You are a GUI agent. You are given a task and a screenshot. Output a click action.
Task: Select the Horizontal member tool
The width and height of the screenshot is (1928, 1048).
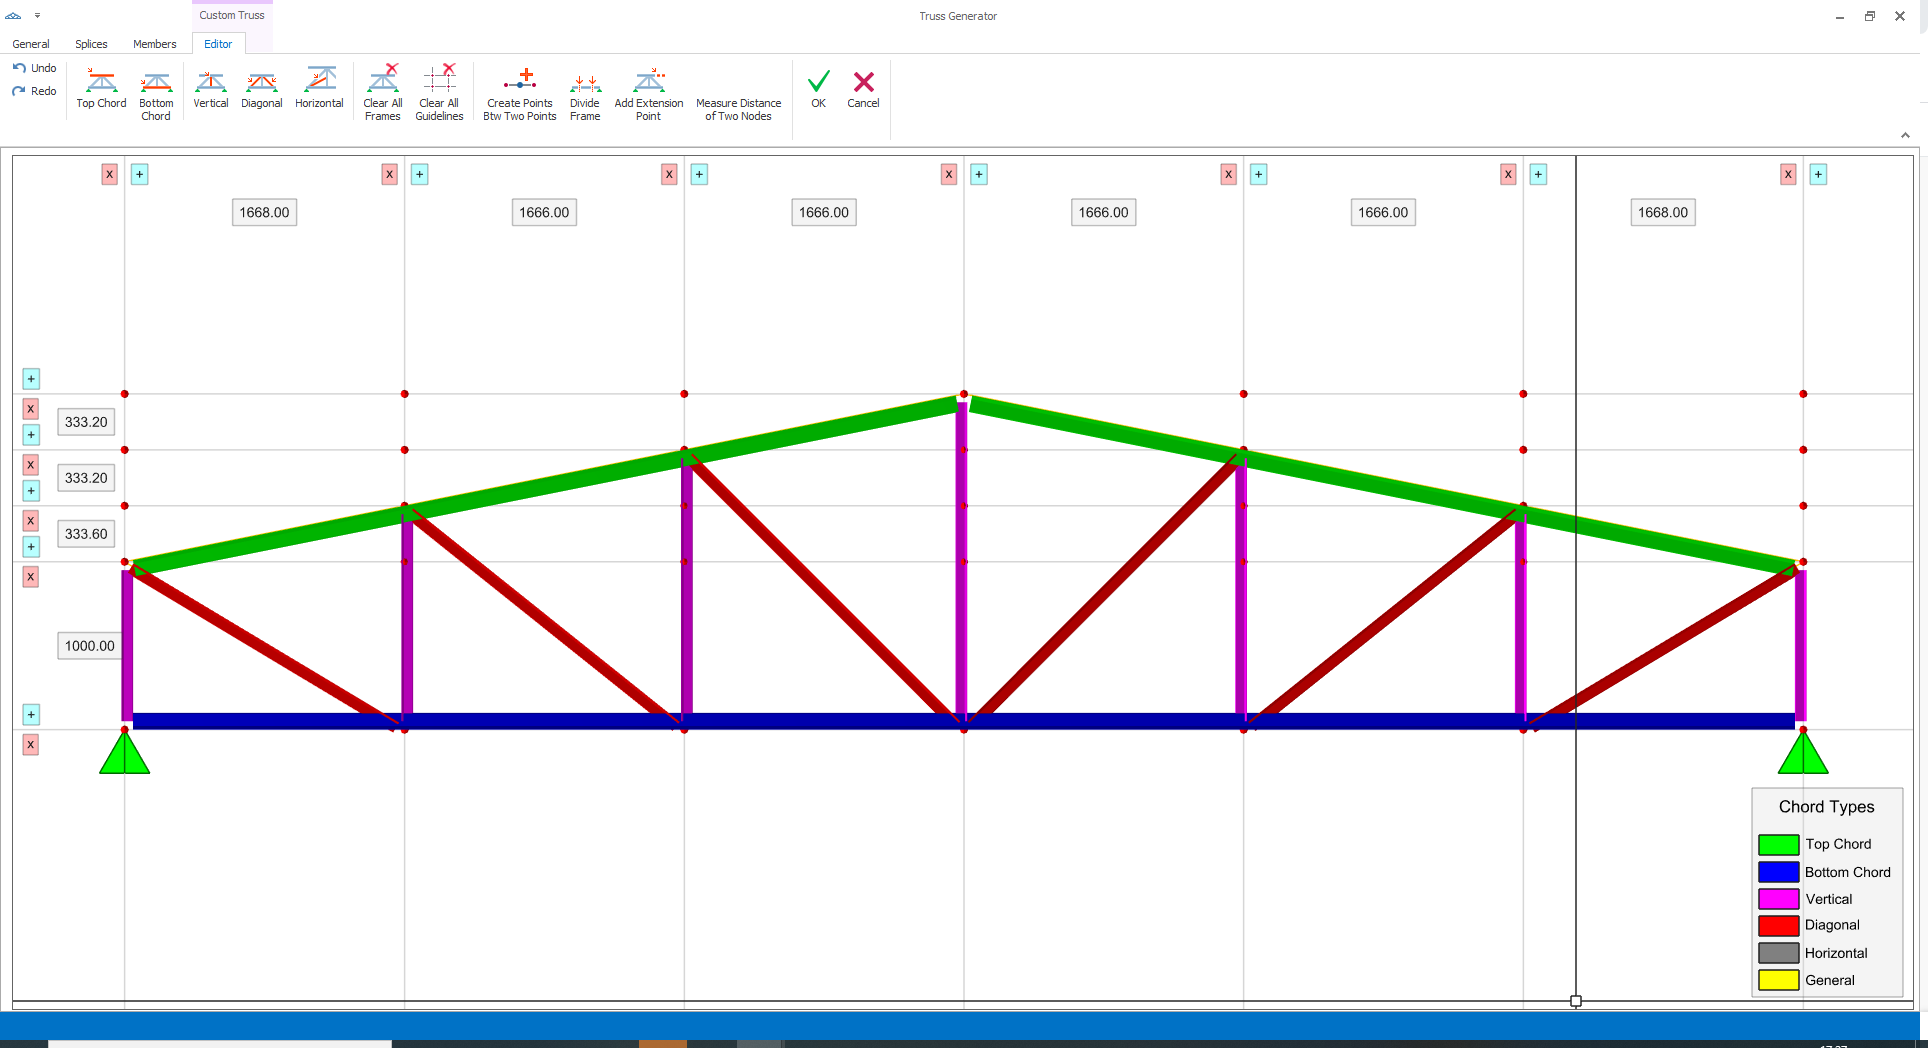[319, 90]
